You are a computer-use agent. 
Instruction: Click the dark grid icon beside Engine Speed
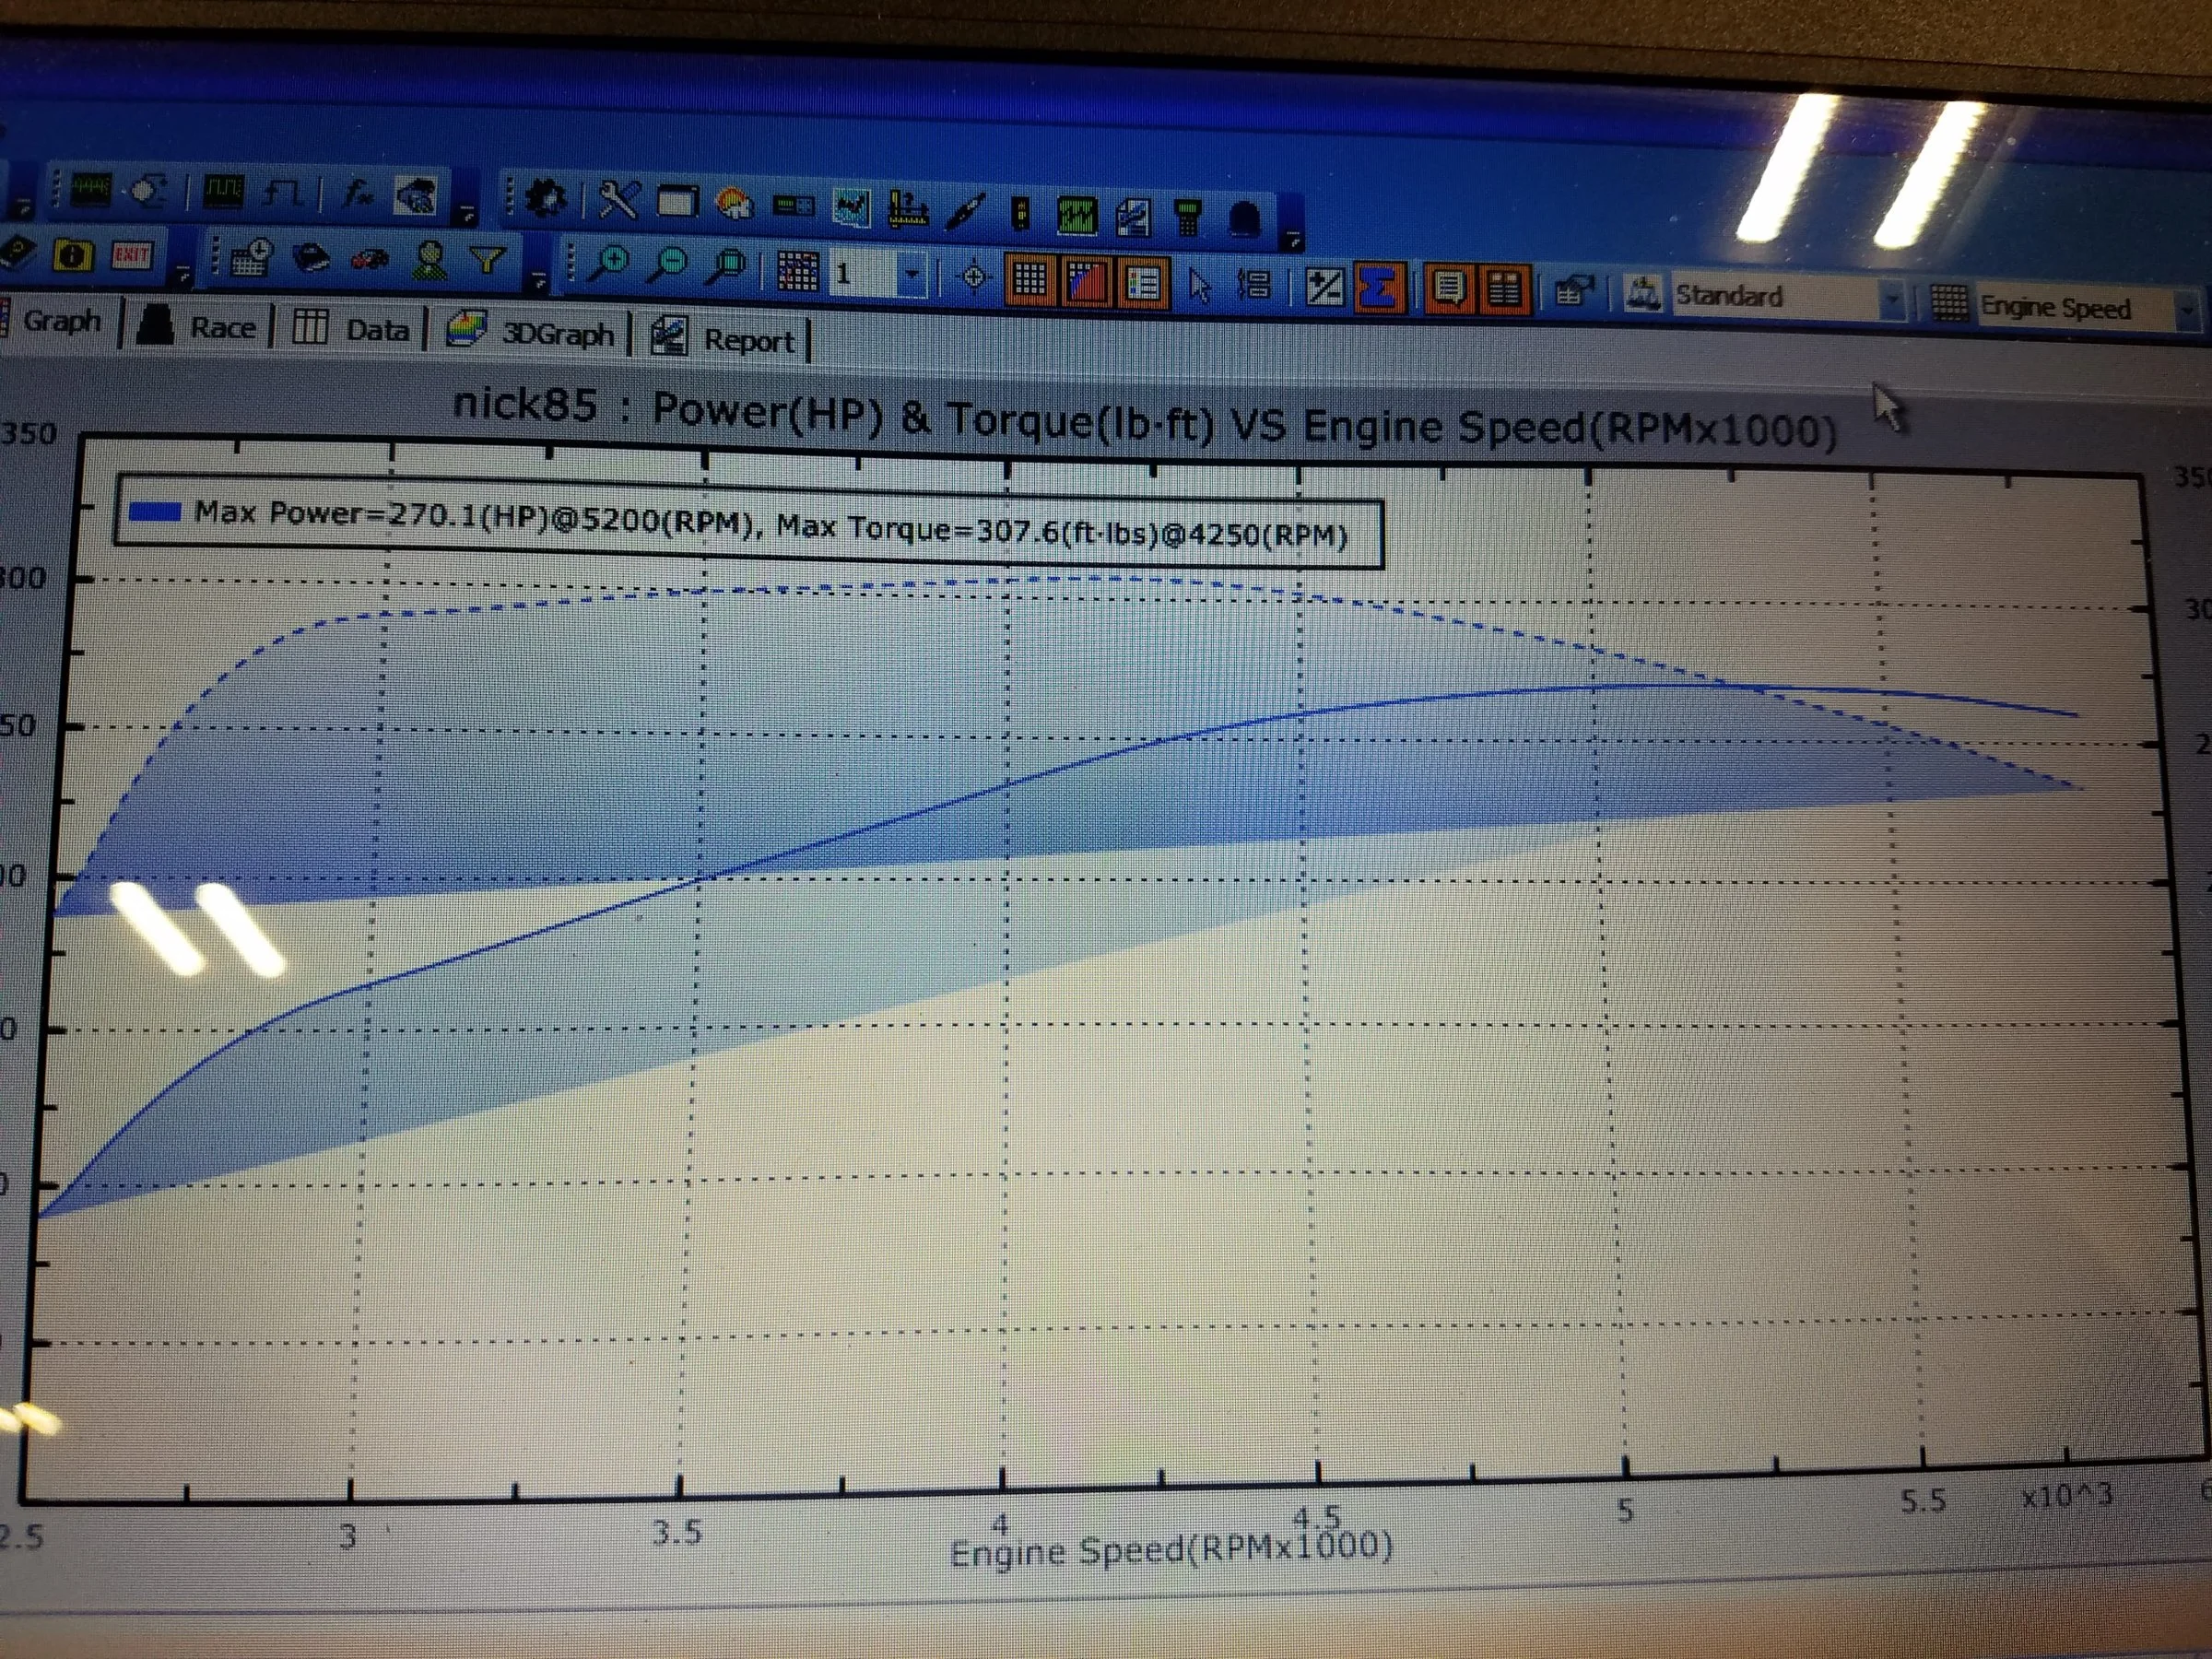[x=1949, y=302]
